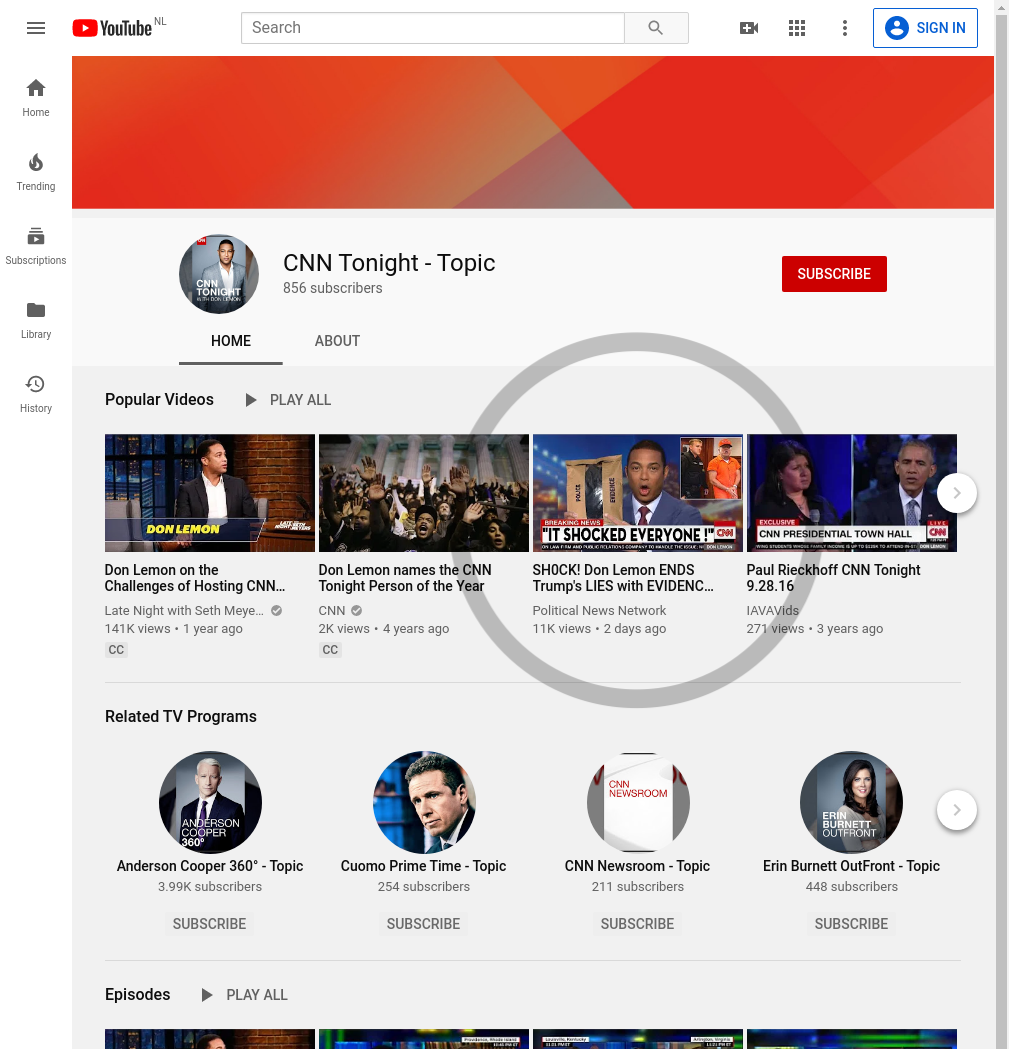Open the hamburger guide menu
Screen dimensions: 1009x1049
pyautogui.click(x=36, y=28)
